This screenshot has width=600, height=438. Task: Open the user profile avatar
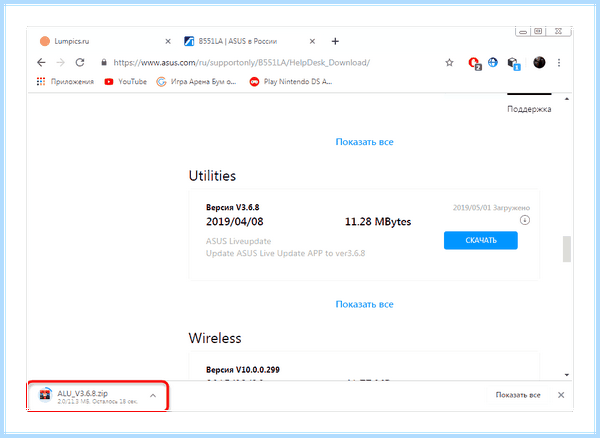pos(539,62)
